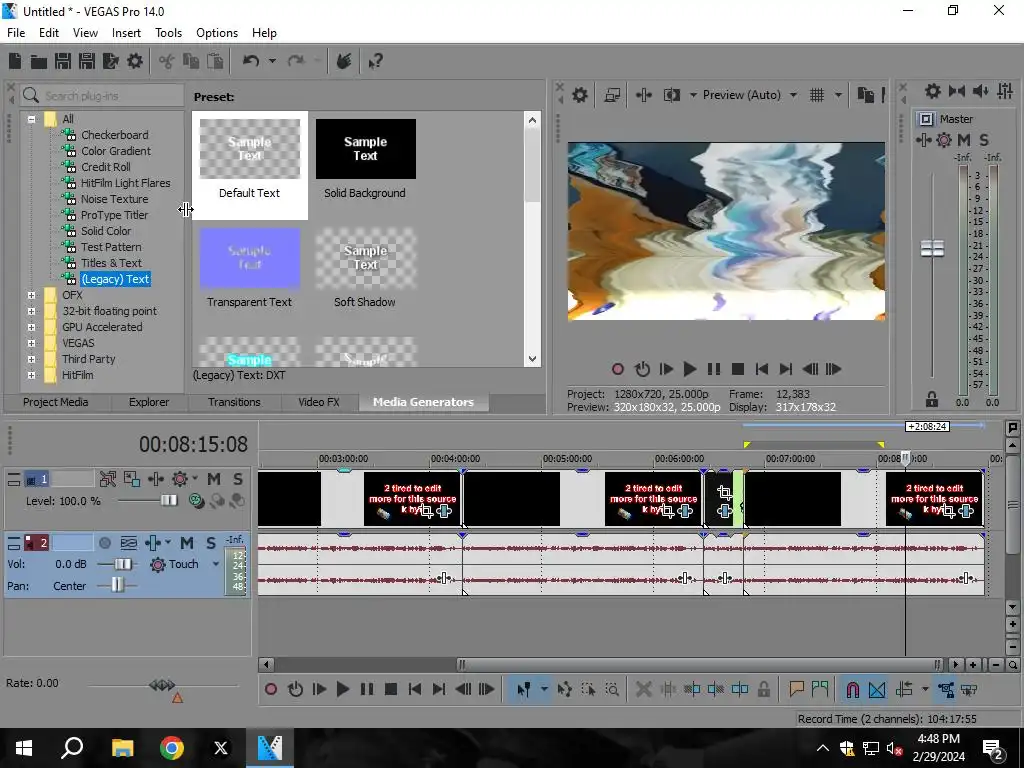The width and height of the screenshot is (1024, 768).
Task: Click the Lock event padlock icon
Action: (x=763, y=690)
